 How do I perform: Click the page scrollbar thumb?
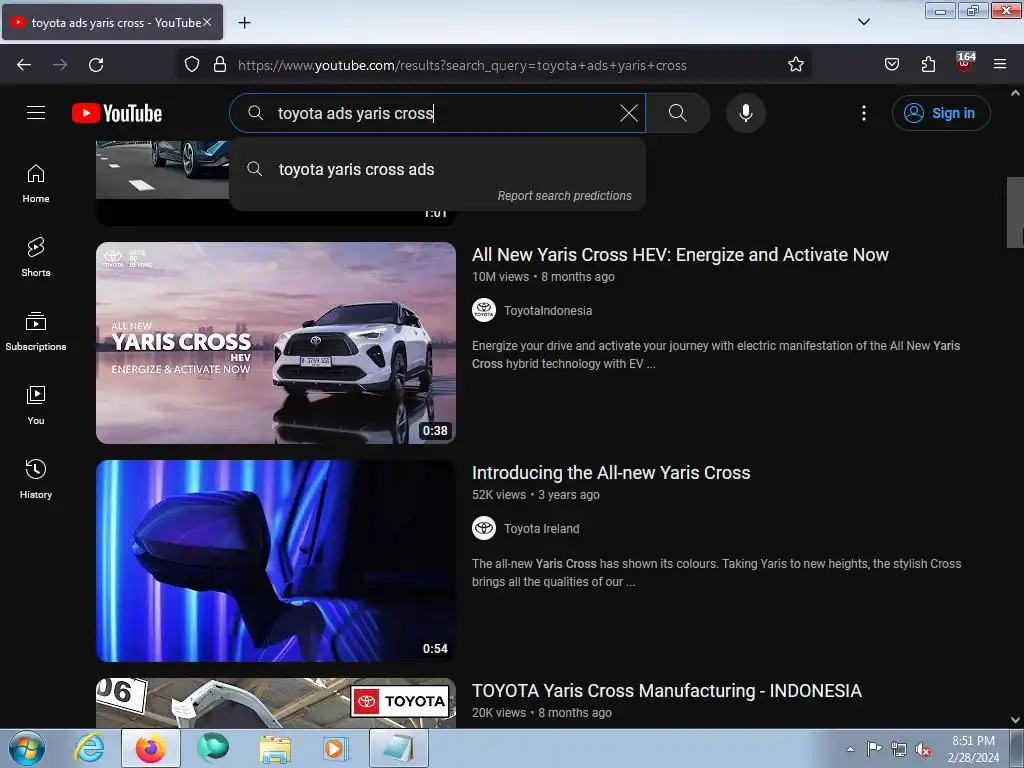pos(1015,212)
